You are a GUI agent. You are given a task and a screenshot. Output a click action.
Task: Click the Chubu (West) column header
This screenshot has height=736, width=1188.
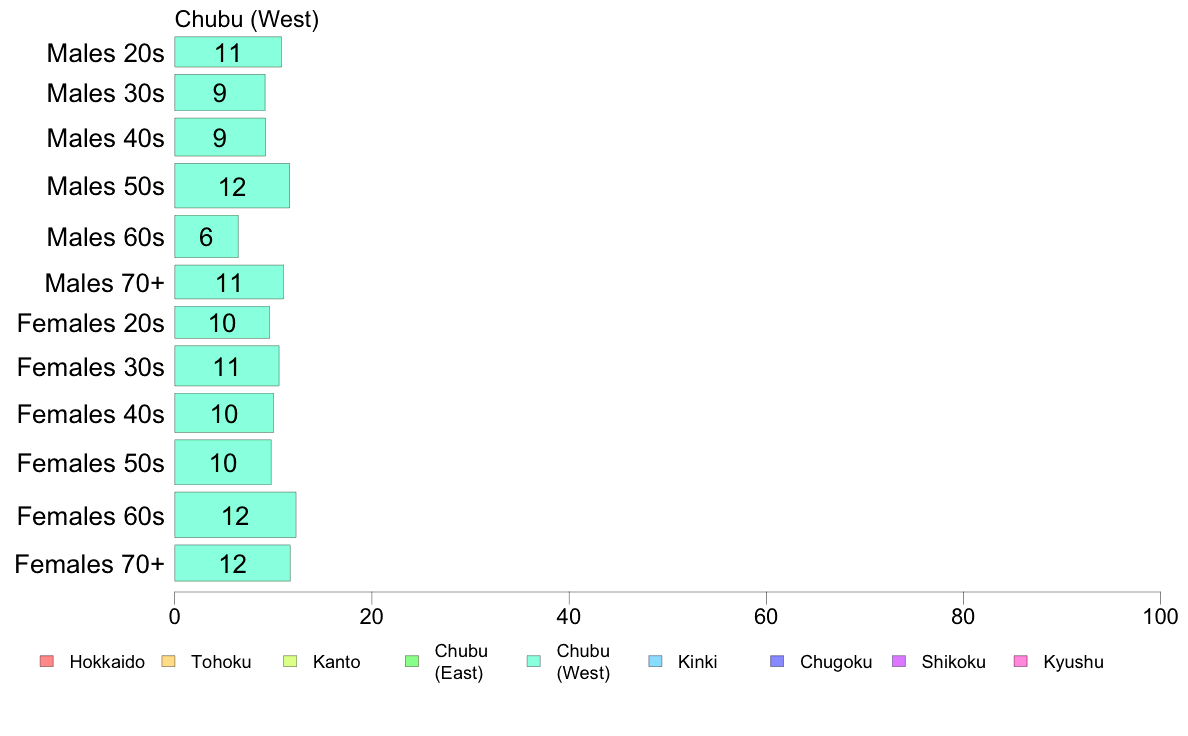(247, 19)
